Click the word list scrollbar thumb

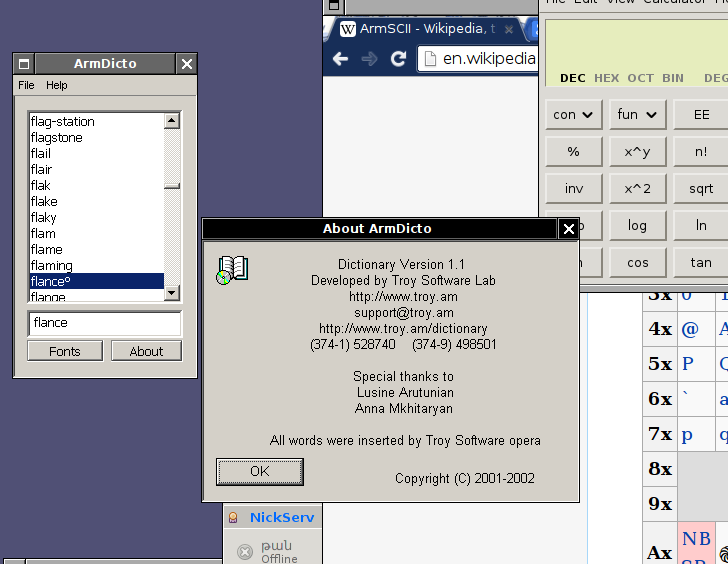coord(172,186)
